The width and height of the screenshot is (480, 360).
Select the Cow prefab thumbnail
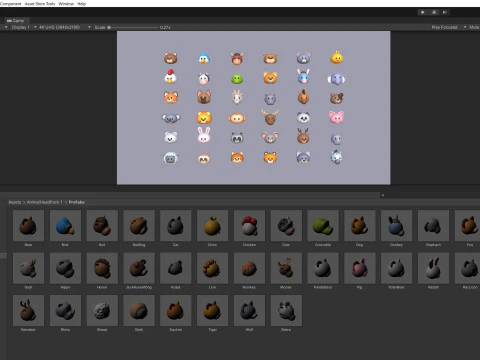click(x=286, y=226)
